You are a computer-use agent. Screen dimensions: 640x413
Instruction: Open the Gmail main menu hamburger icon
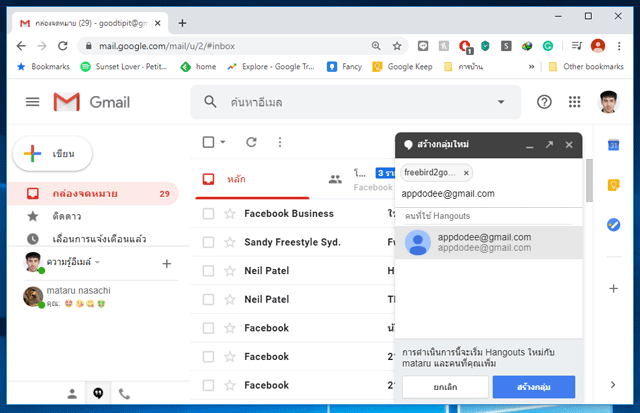[33, 102]
